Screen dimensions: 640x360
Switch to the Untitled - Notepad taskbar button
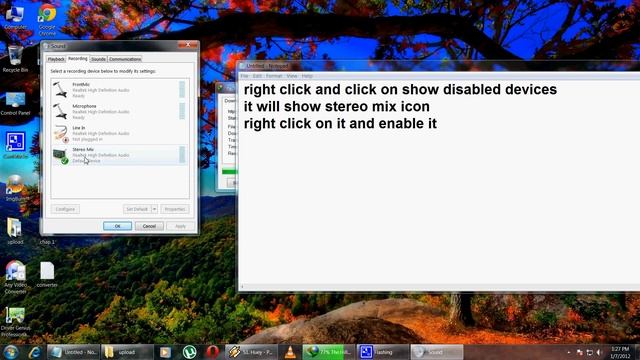tap(73, 352)
